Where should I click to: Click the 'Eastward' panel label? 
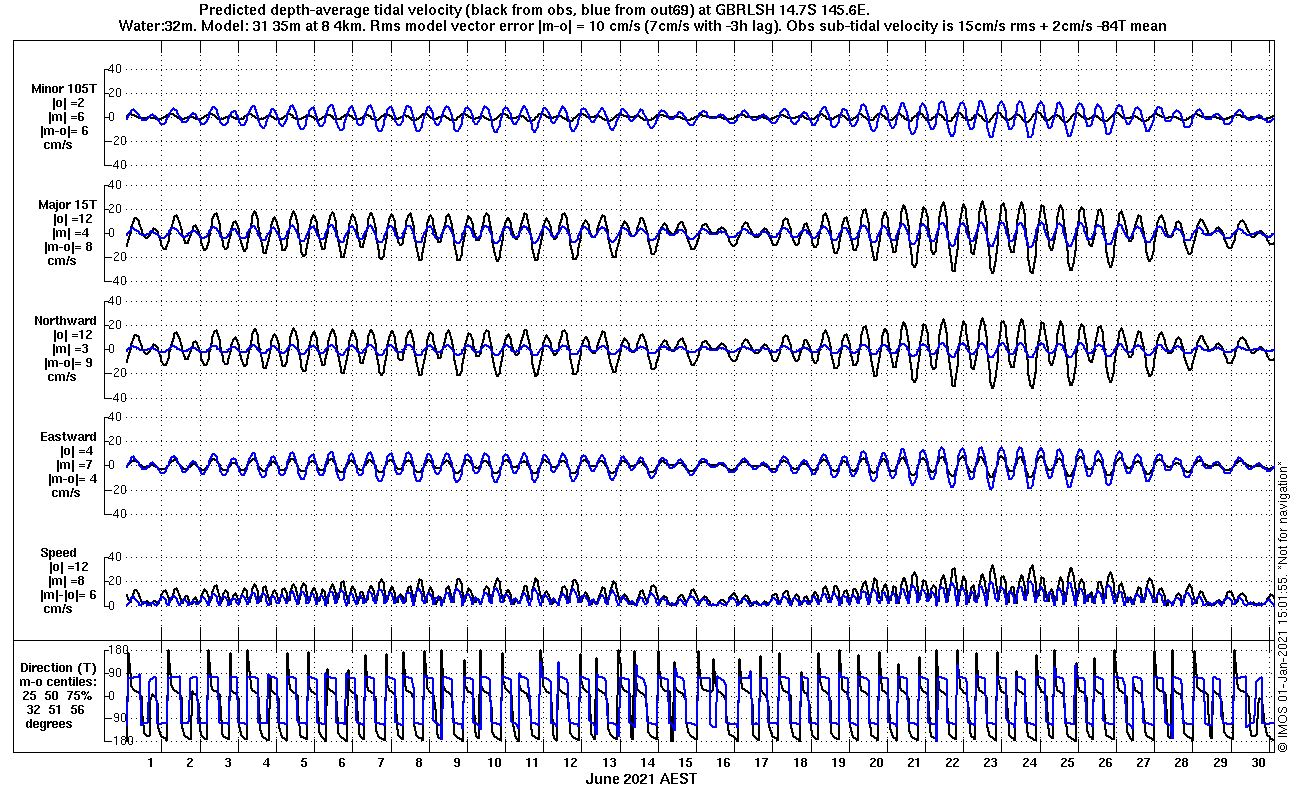[68, 437]
